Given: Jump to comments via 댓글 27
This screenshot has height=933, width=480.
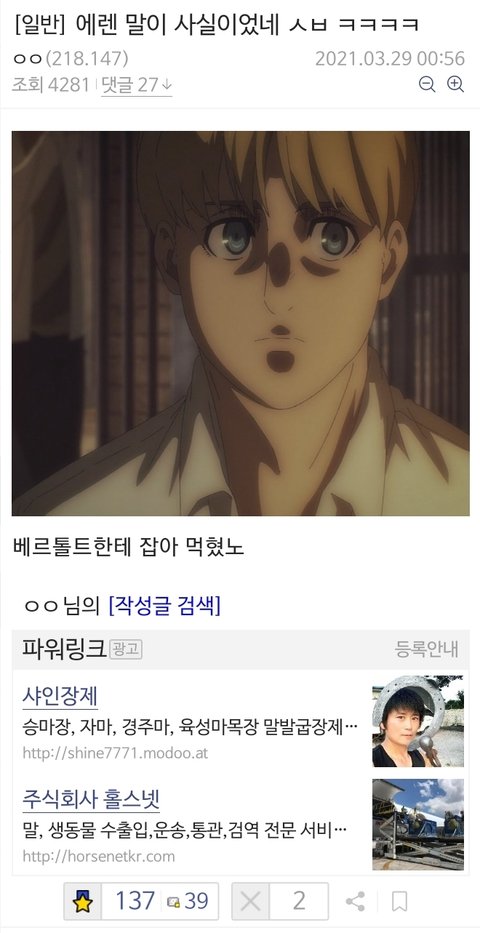Looking at the screenshot, I should [x=137, y=85].
